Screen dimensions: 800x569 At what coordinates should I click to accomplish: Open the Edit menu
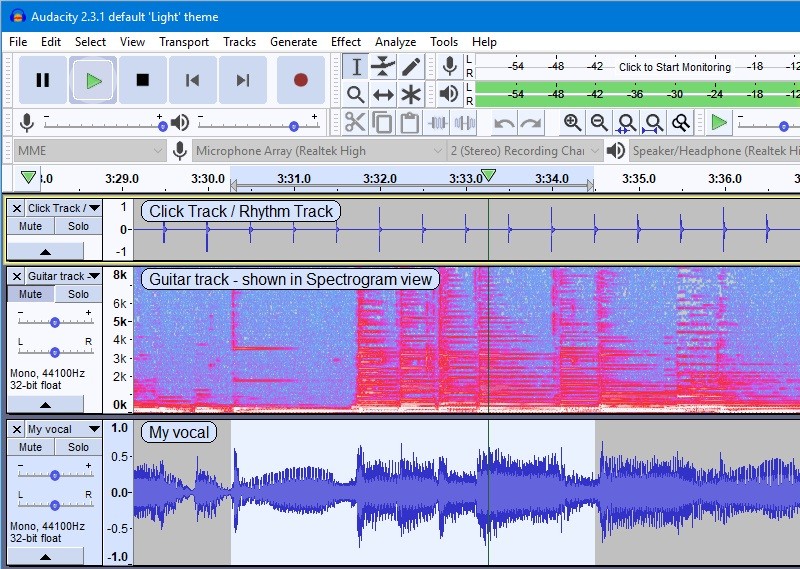pyautogui.click(x=51, y=42)
